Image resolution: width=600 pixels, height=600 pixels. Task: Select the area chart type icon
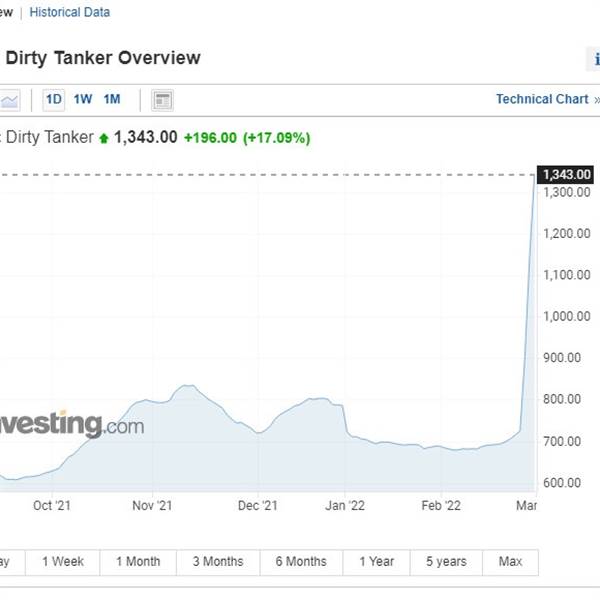pos(10,101)
